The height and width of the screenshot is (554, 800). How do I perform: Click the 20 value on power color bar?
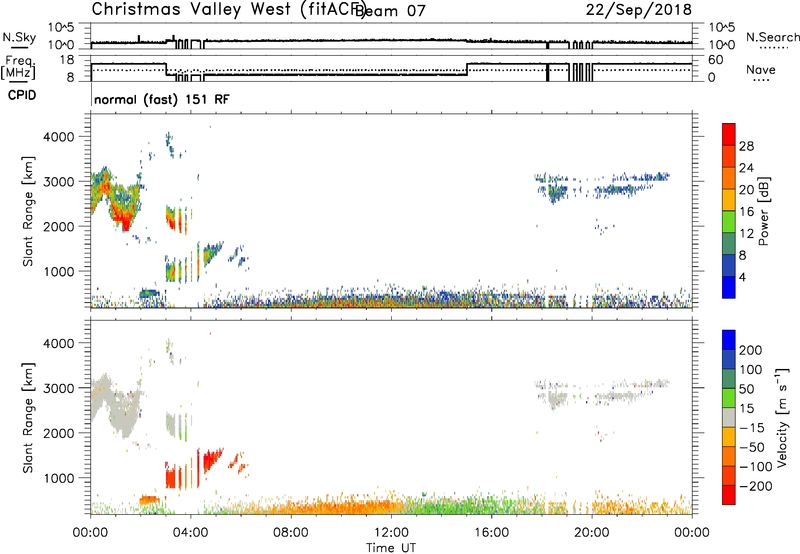[746, 190]
